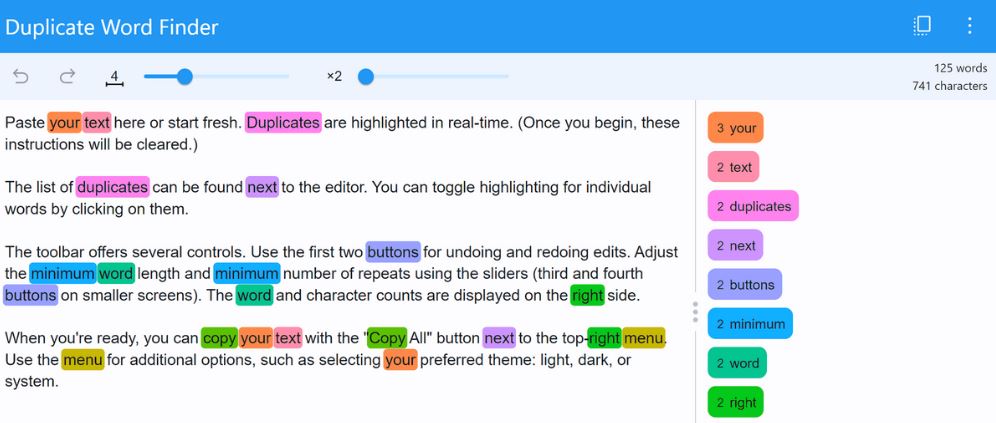This screenshot has height=423, width=996.
Task: Click the panel divider drag handle dots
Action: pos(695,312)
